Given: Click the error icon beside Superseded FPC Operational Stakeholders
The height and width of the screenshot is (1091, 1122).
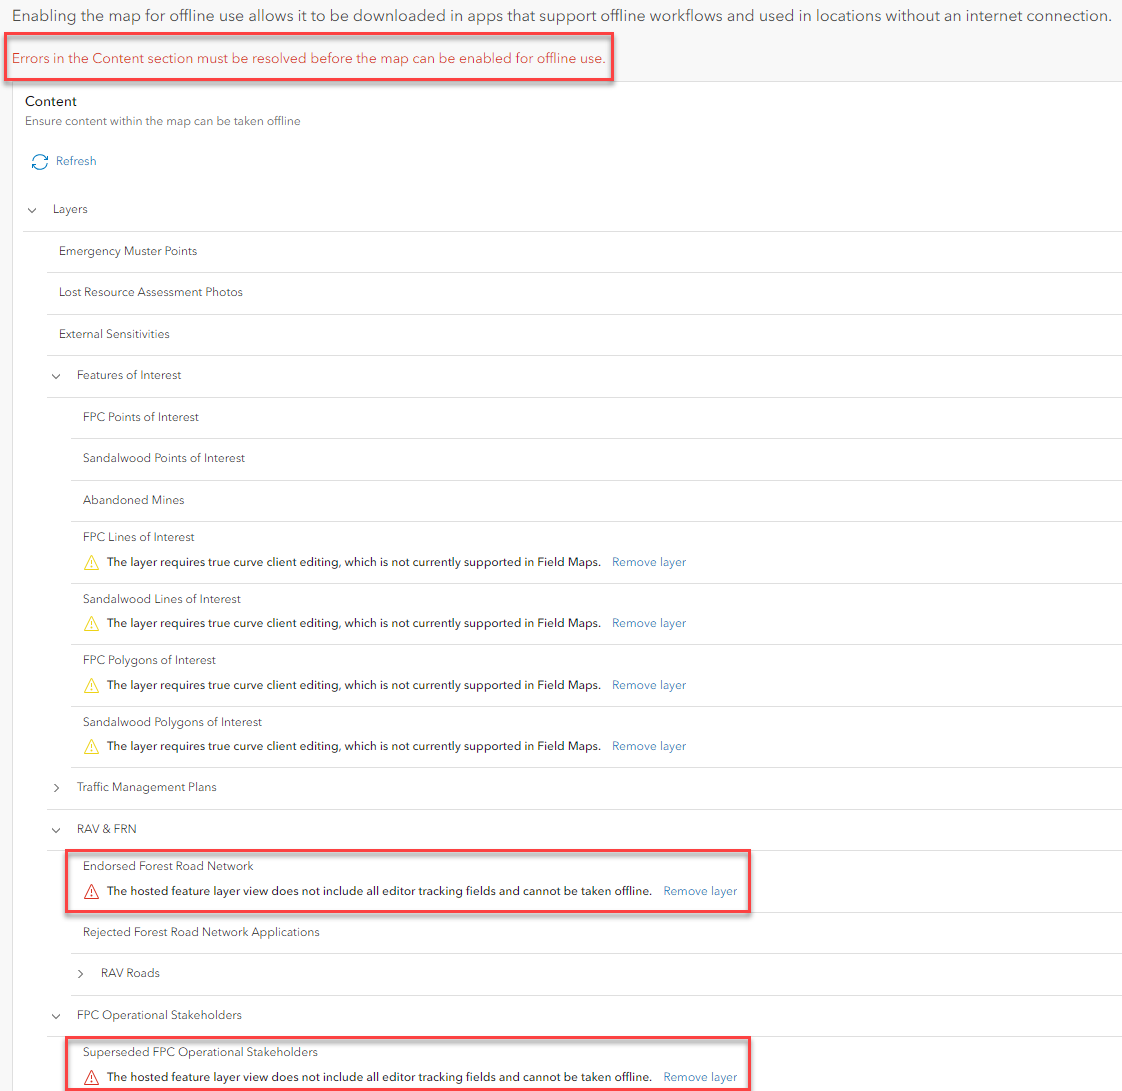Looking at the screenshot, I should pos(91,1077).
